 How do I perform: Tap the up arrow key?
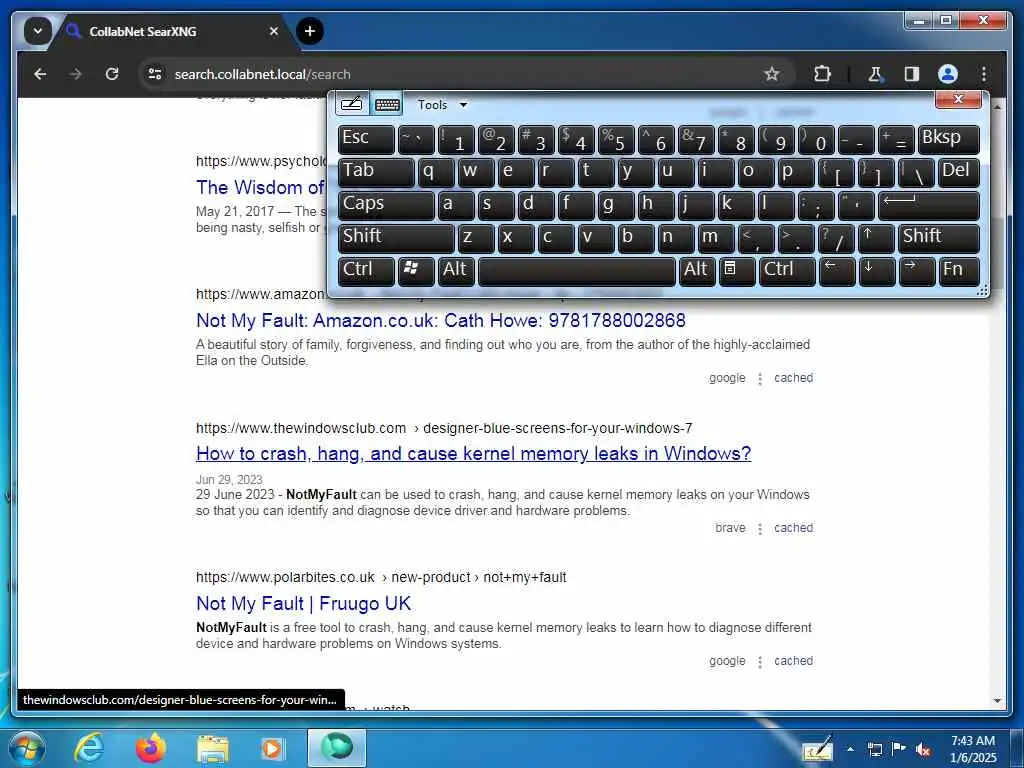(x=876, y=238)
